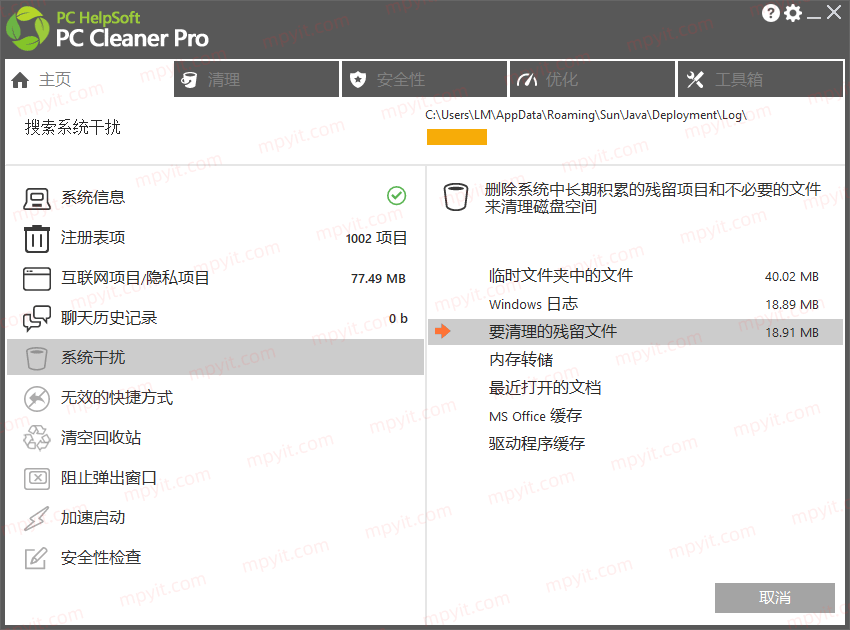This screenshot has width=850, height=630.
Task: Click the 加速启动 lightning icon
Action: pyautogui.click(x=36, y=518)
